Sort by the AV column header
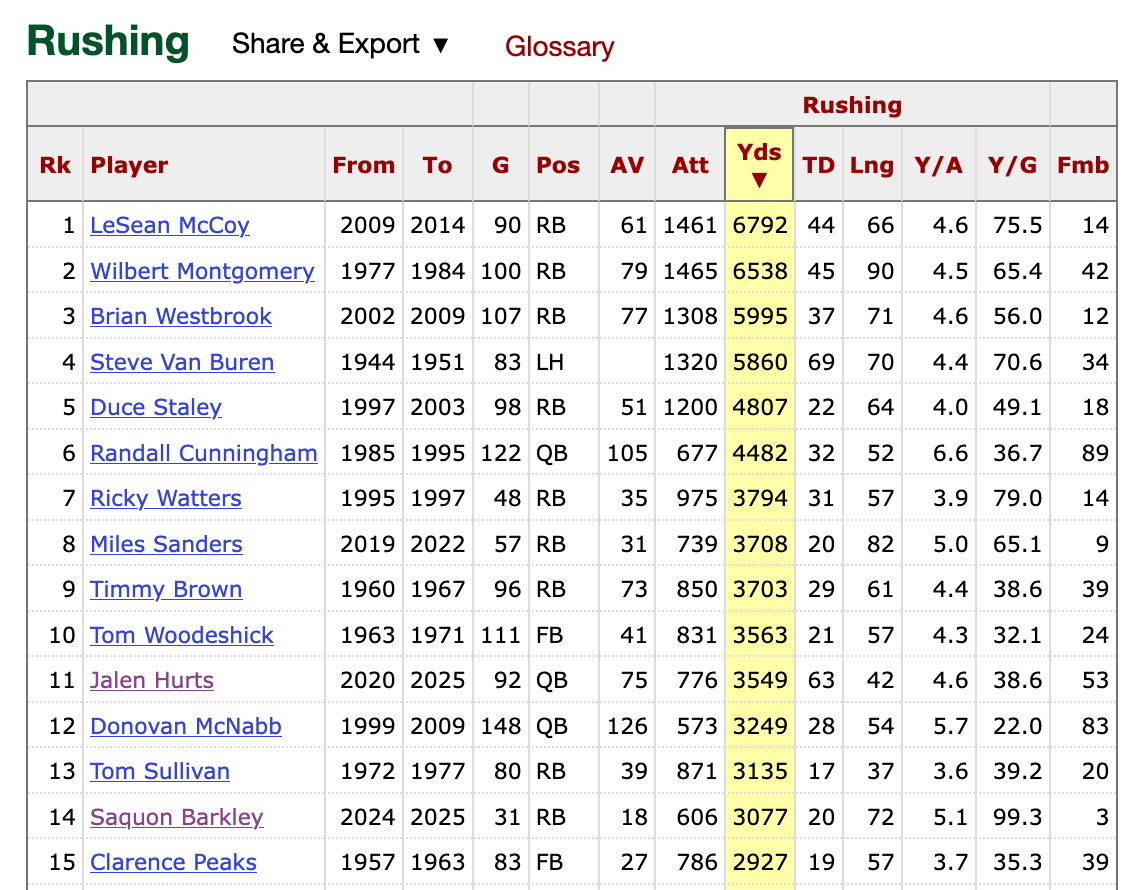 click(x=627, y=165)
